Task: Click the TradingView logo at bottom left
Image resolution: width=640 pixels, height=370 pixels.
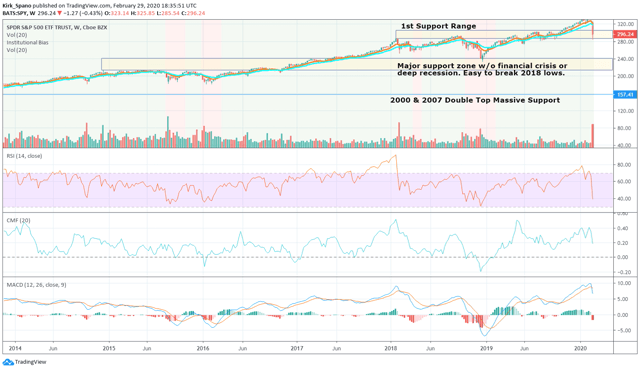Action: [x=24, y=362]
